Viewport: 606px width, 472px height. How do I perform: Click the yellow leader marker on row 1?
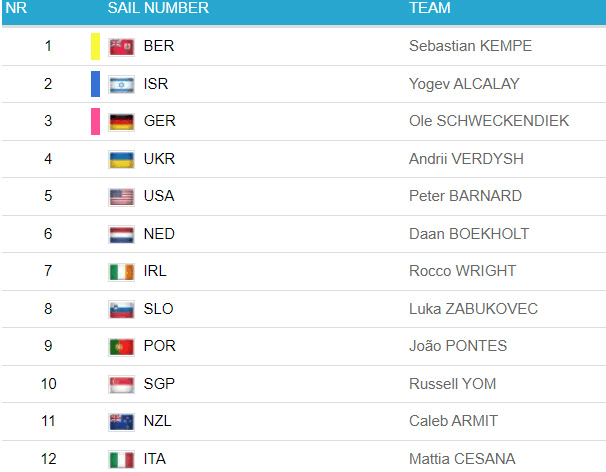[95, 46]
